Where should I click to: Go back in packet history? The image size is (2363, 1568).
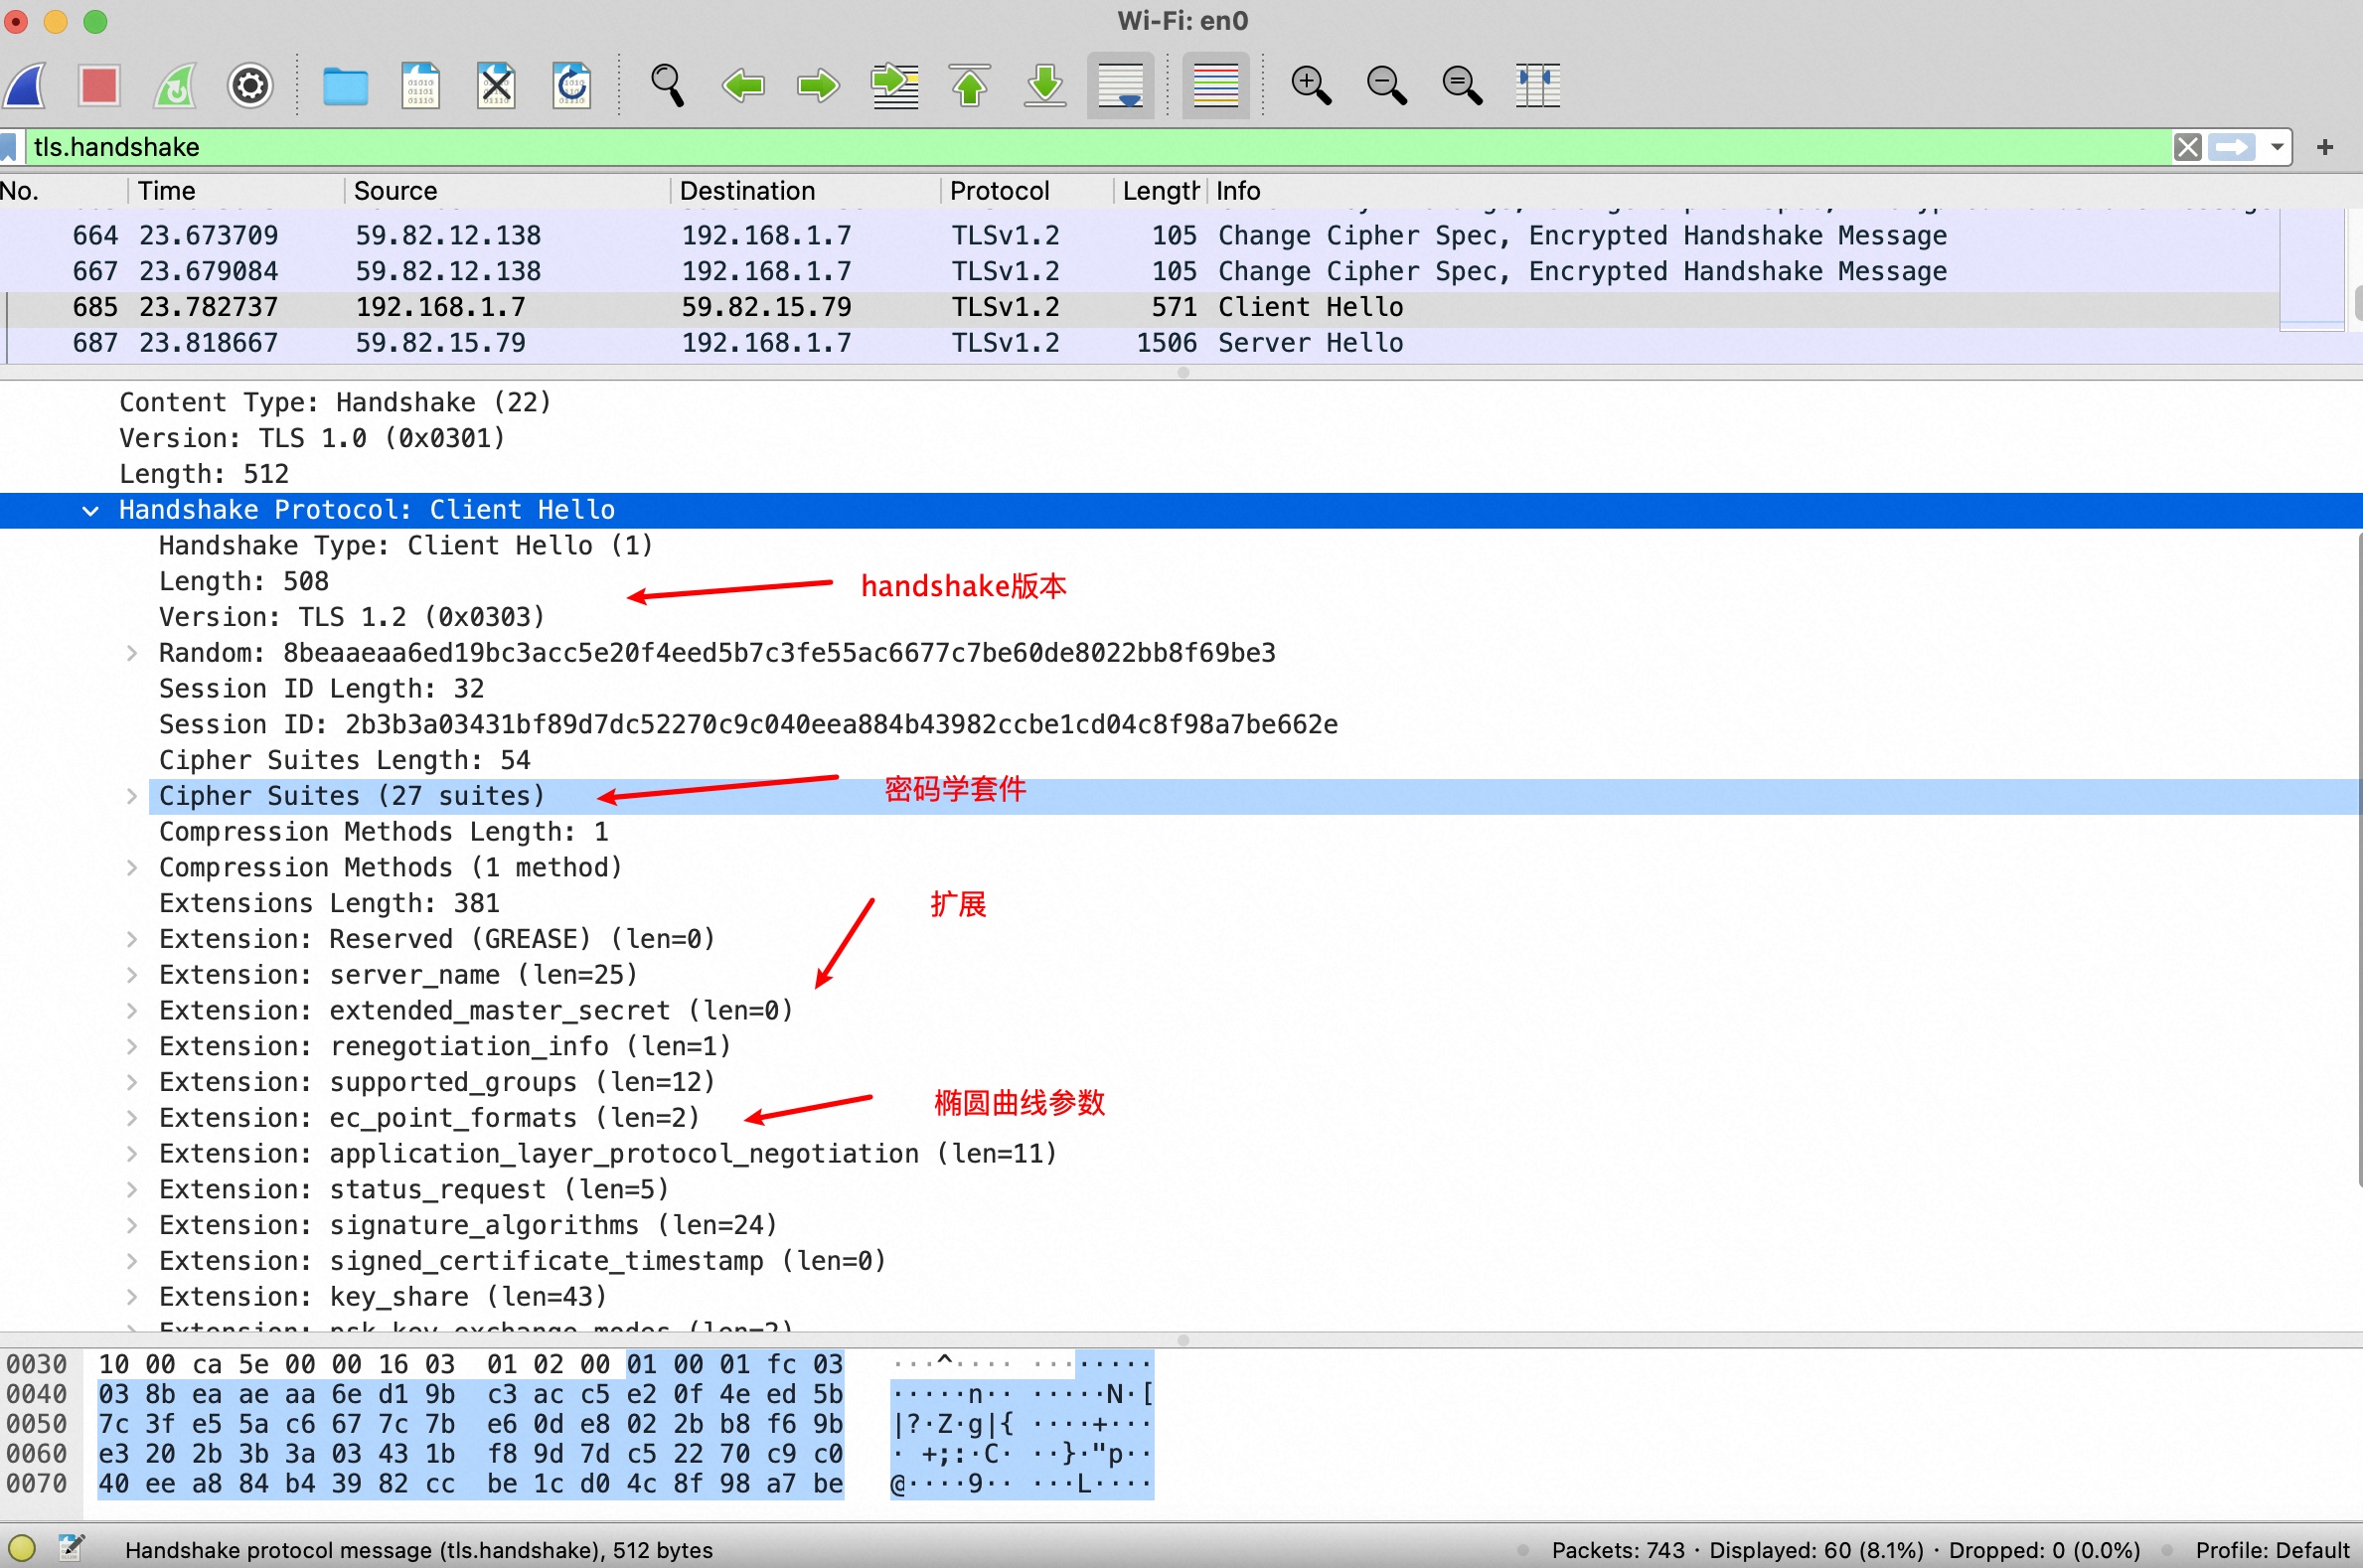coord(743,86)
